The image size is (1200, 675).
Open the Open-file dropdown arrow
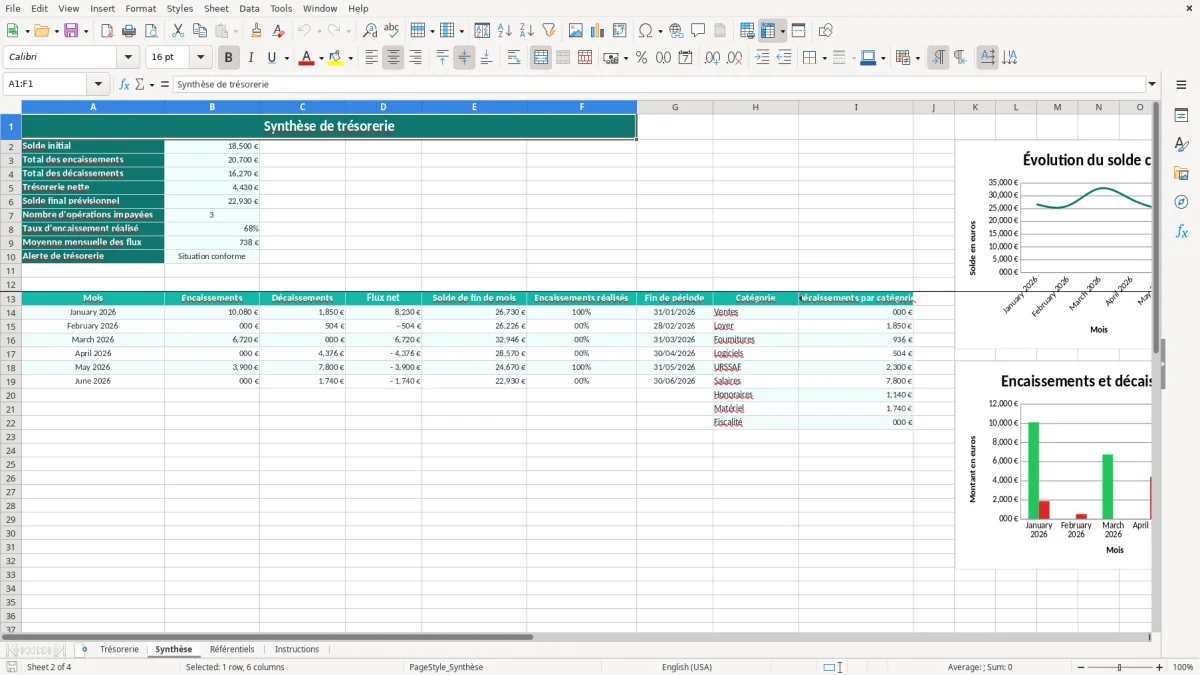click(56, 31)
